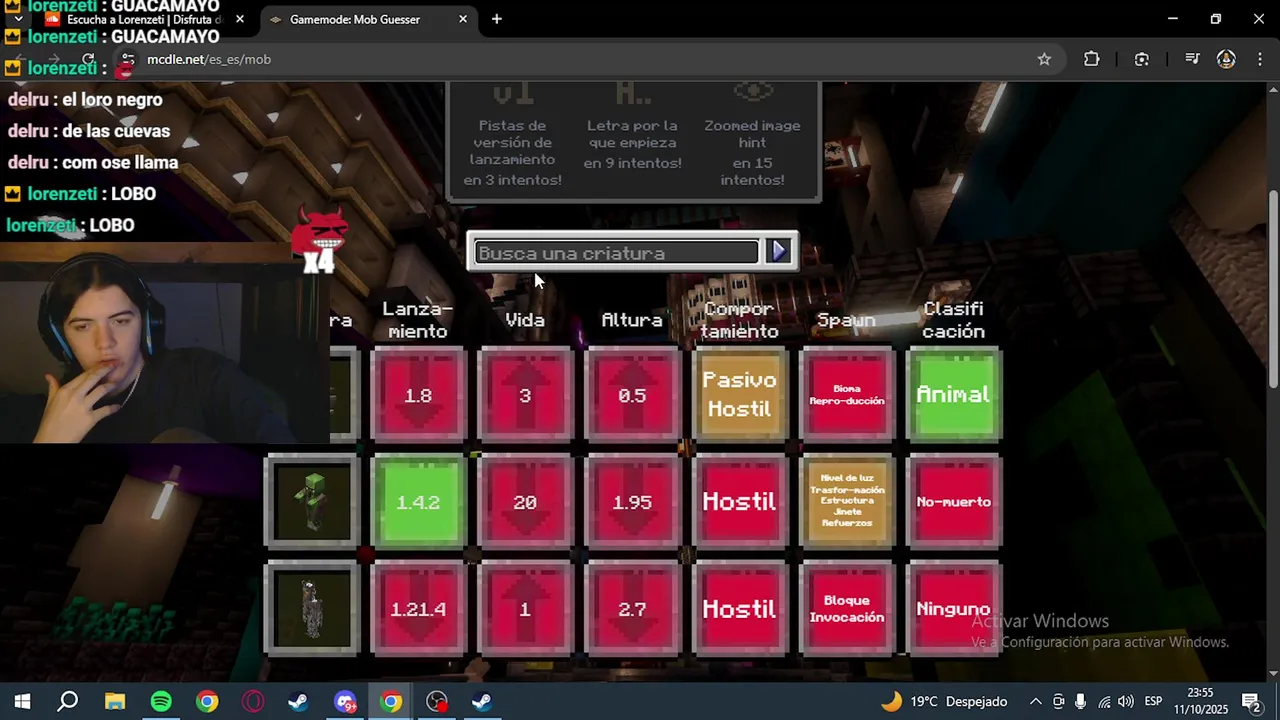The width and height of the screenshot is (1280, 720).
Task: Close the 'Gamemode: Mob Guesser' tab
Action: (463, 19)
